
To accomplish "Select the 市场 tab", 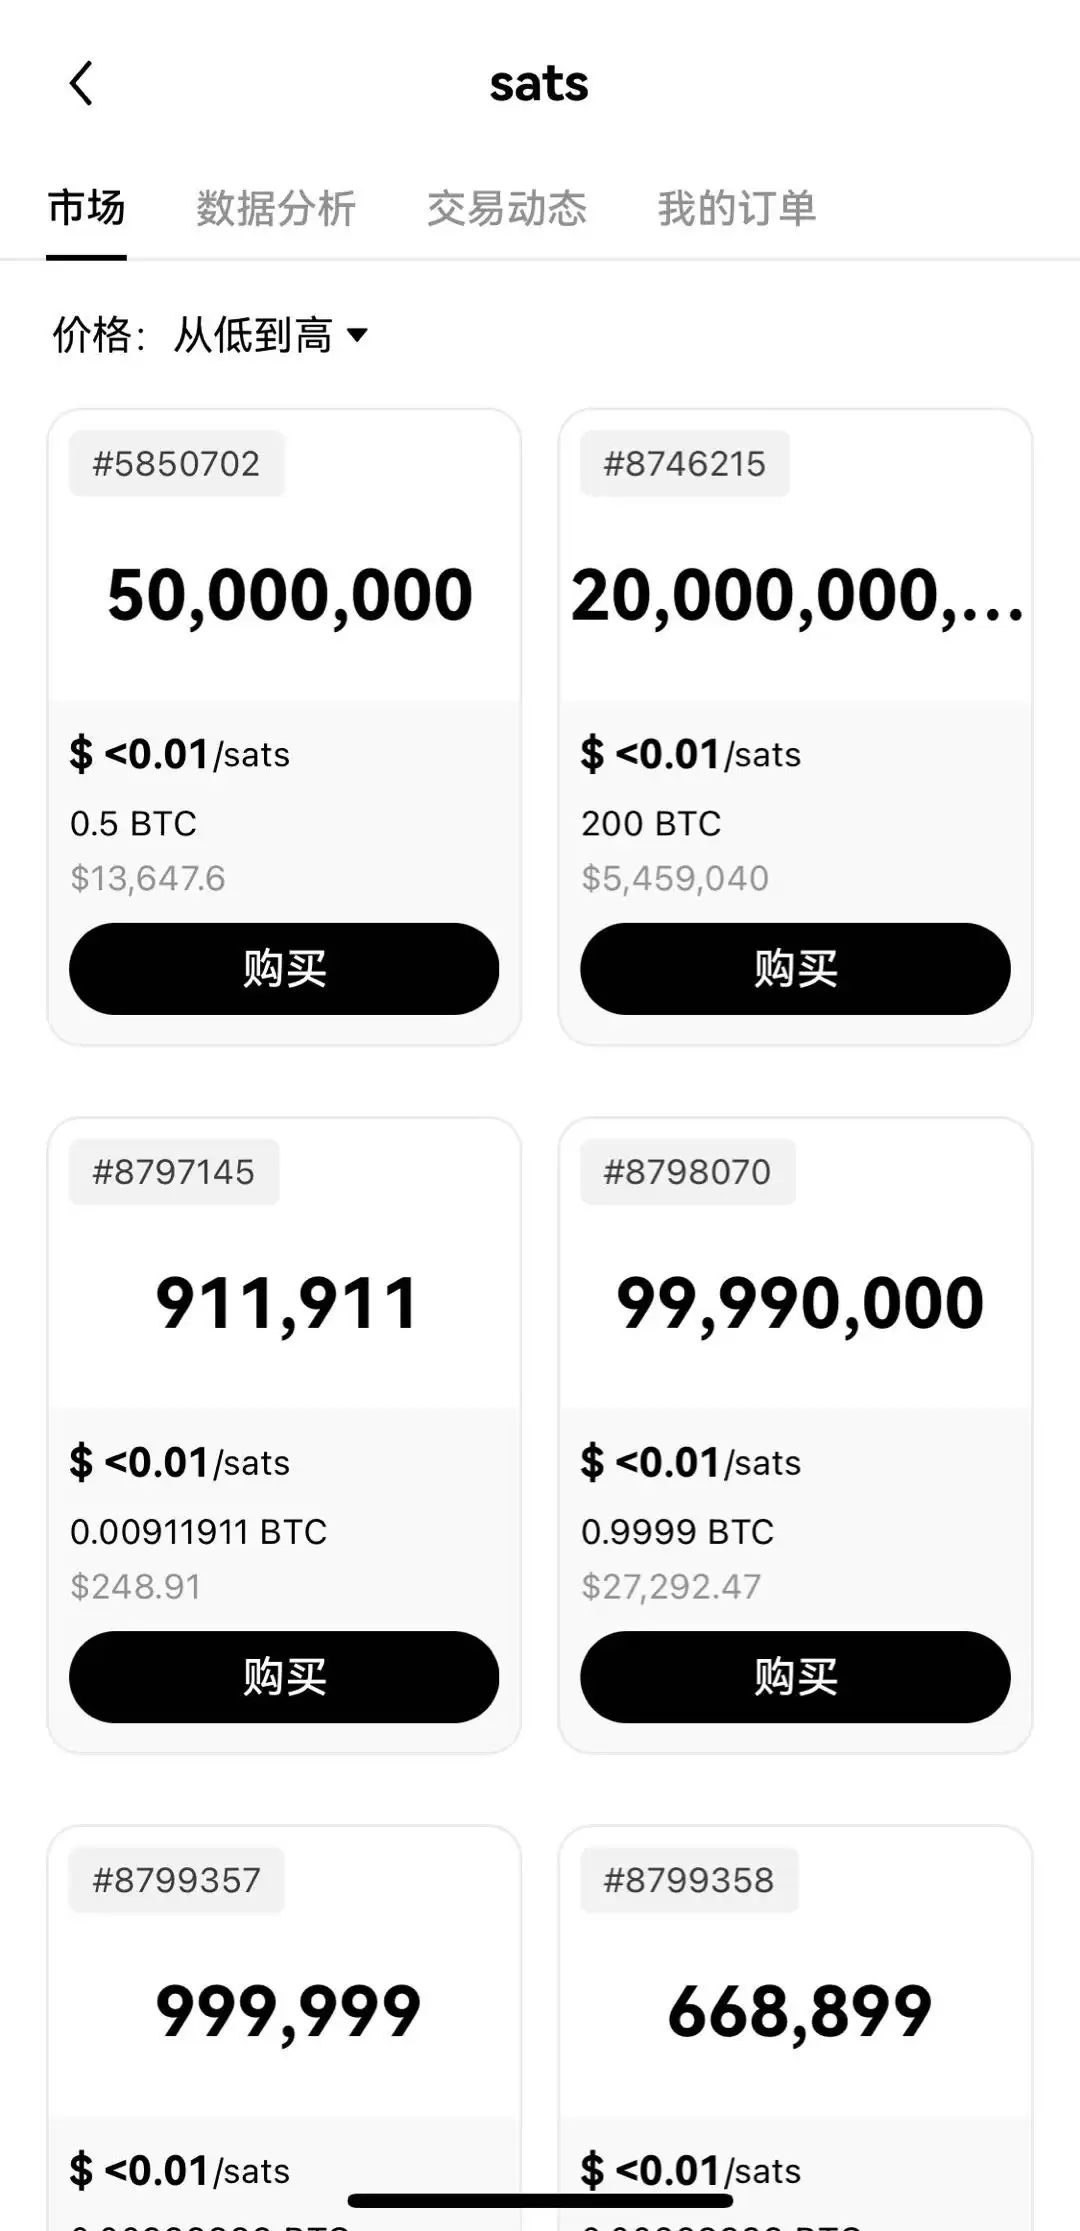I will [87, 209].
